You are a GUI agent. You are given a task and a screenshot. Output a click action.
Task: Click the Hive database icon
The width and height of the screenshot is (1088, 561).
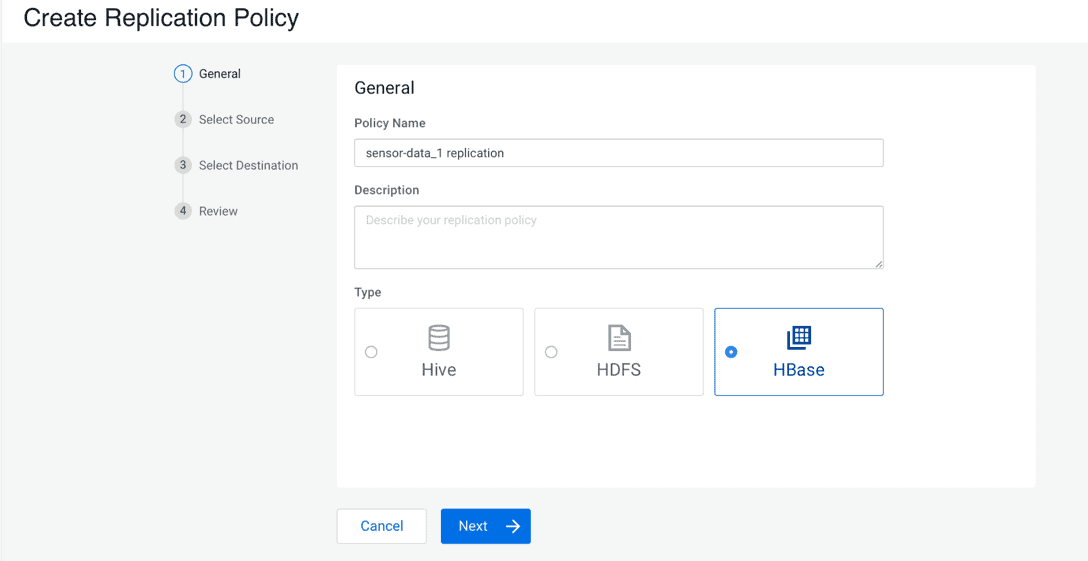point(439,337)
